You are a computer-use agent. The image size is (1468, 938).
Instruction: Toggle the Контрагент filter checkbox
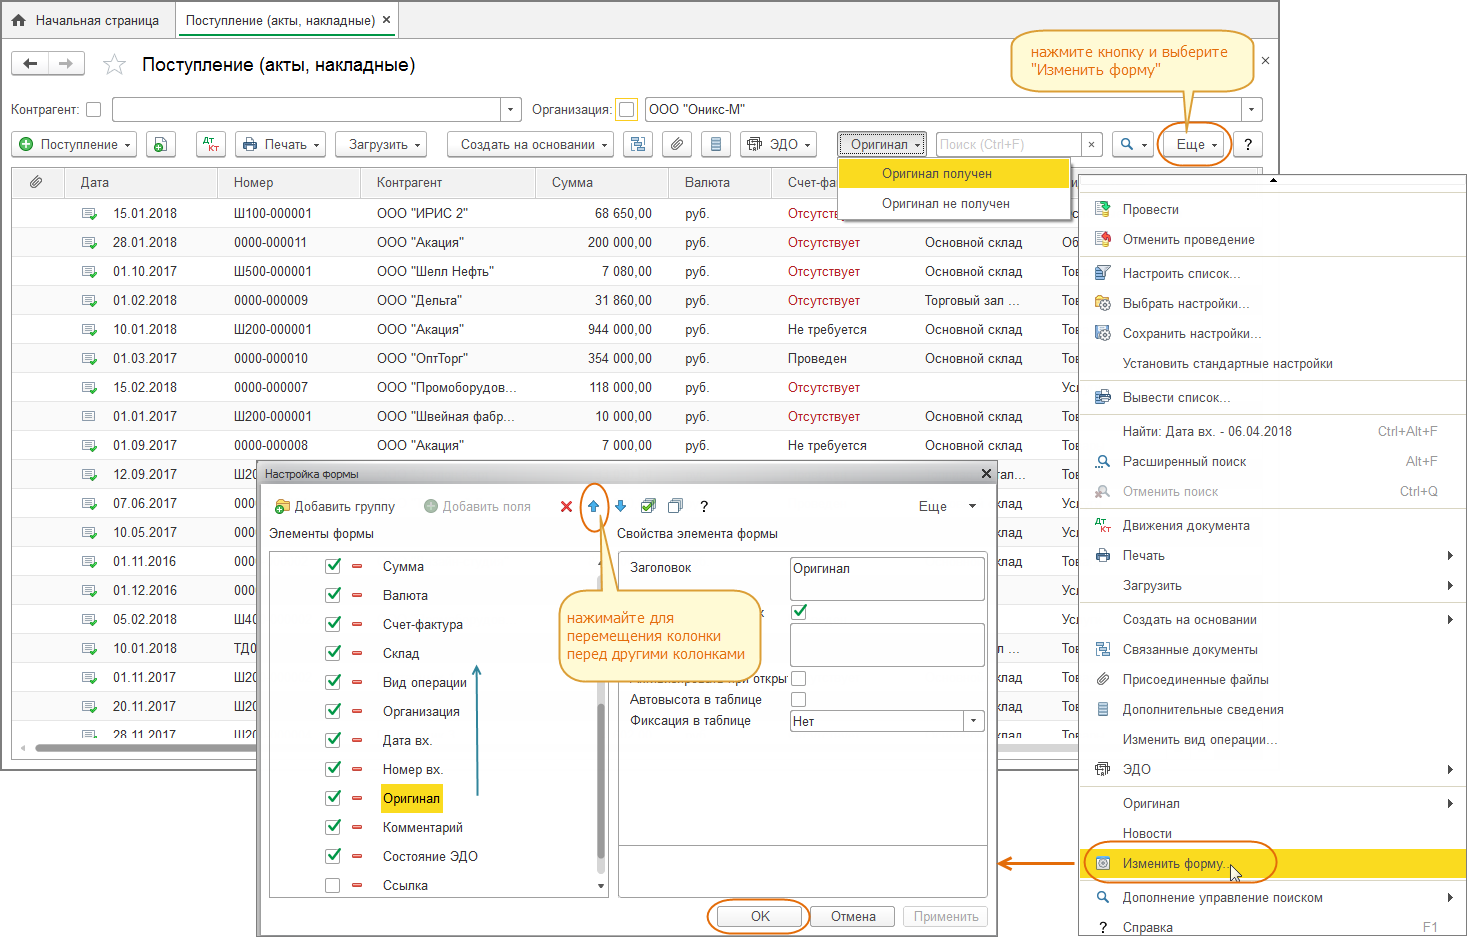pos(94,110)
